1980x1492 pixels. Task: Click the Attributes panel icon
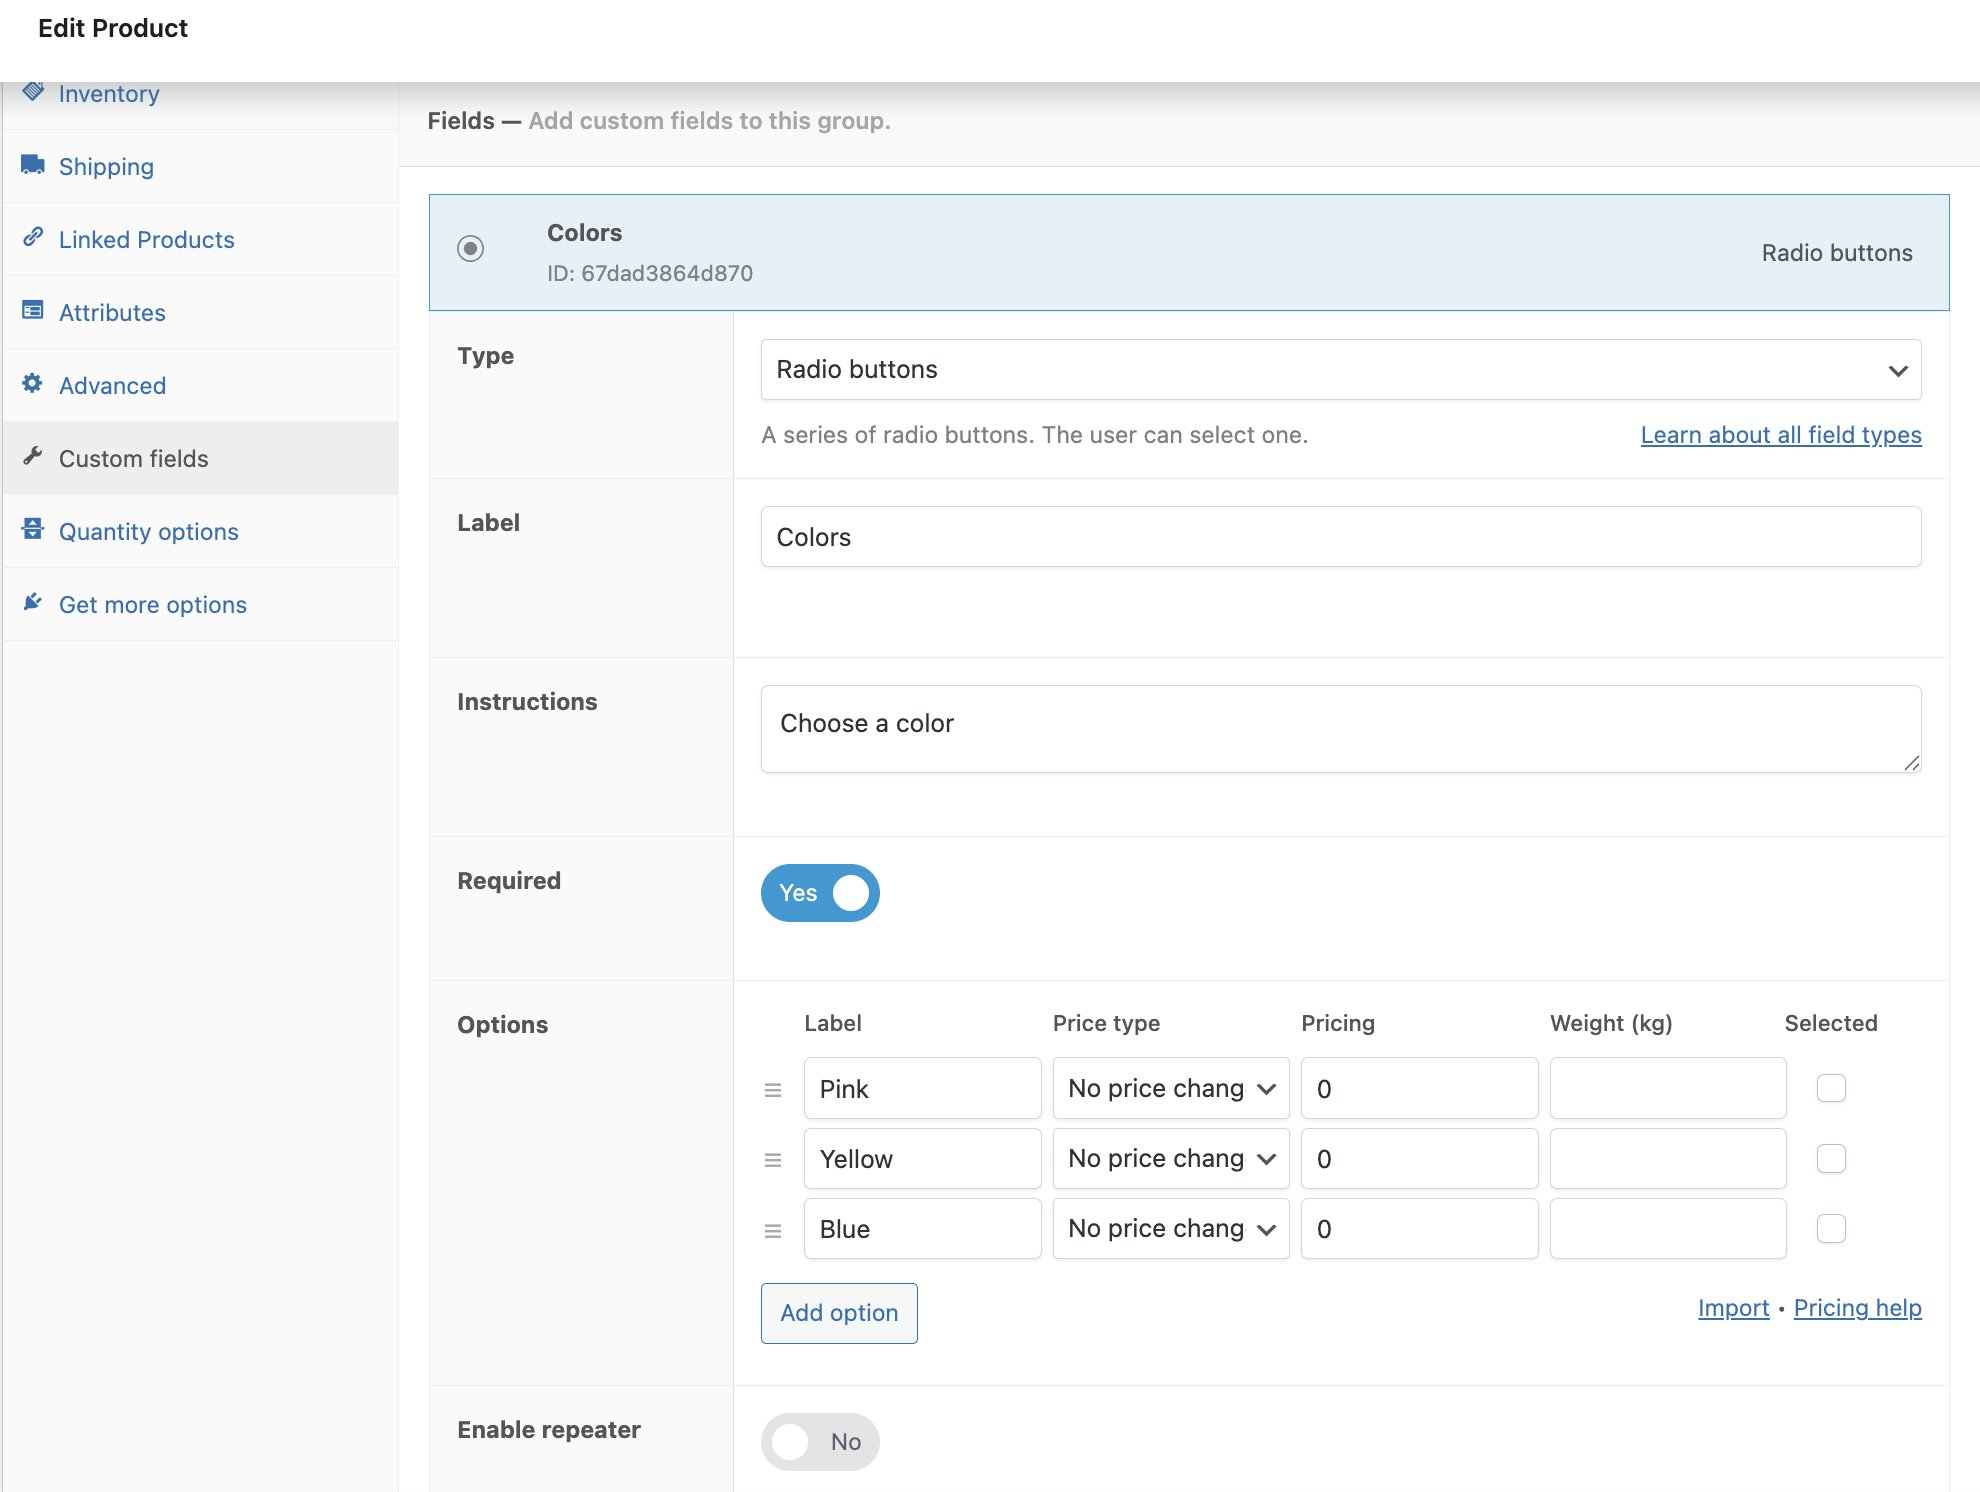point(32,312)
